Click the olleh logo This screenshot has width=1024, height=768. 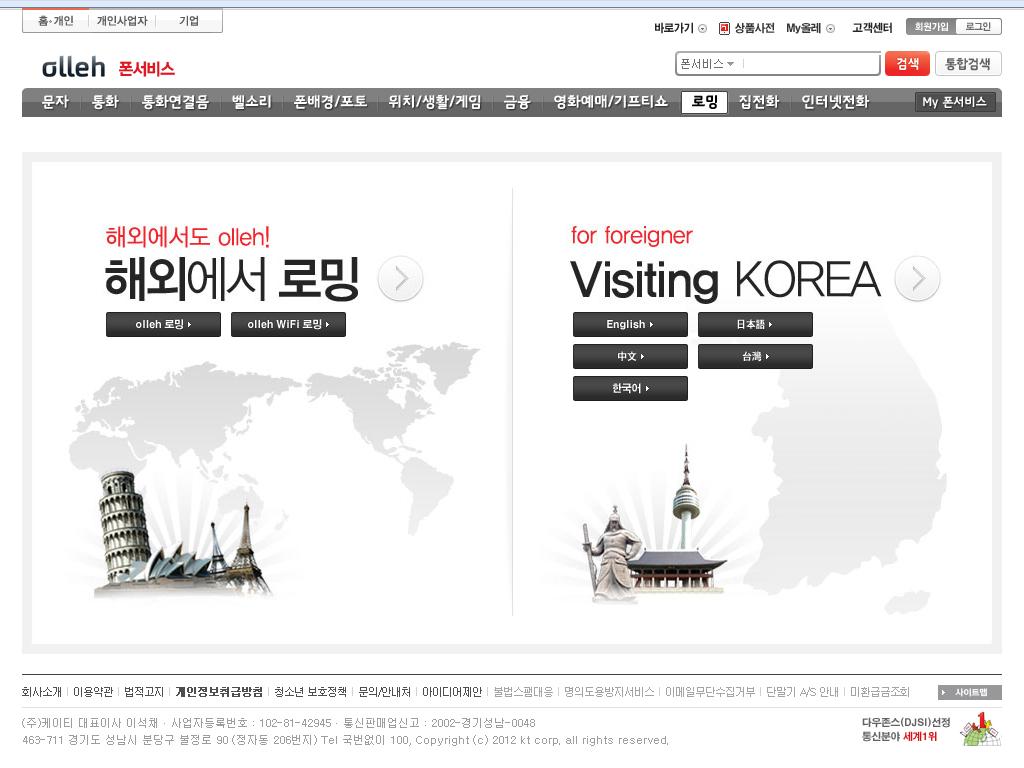(x=73, y=67)
